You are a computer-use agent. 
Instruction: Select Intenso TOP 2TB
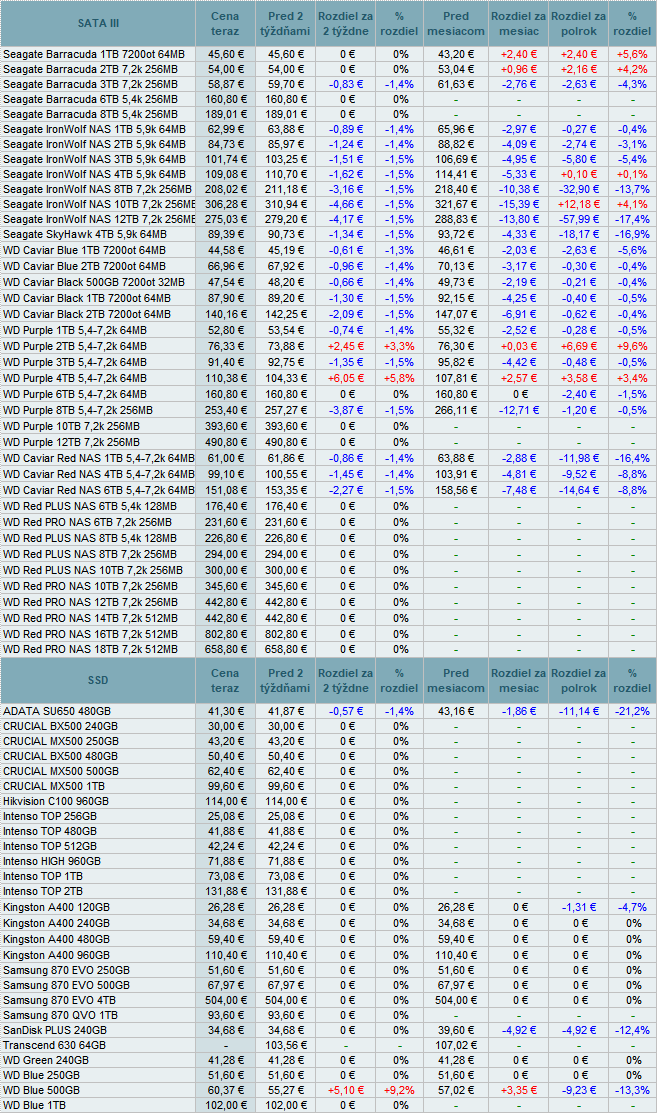click(x=43, y=891)
